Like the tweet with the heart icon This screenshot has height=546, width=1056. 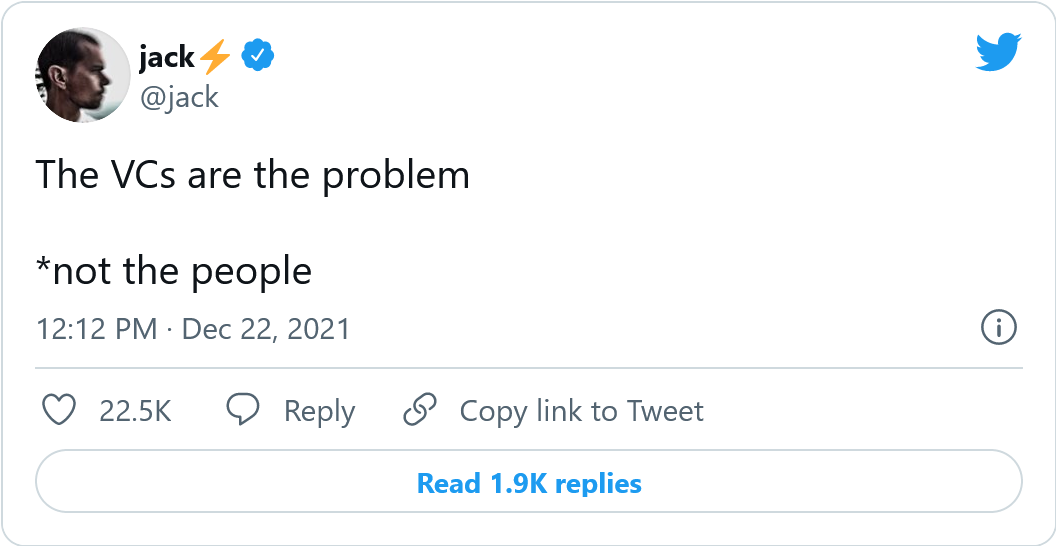click(61, 410)
